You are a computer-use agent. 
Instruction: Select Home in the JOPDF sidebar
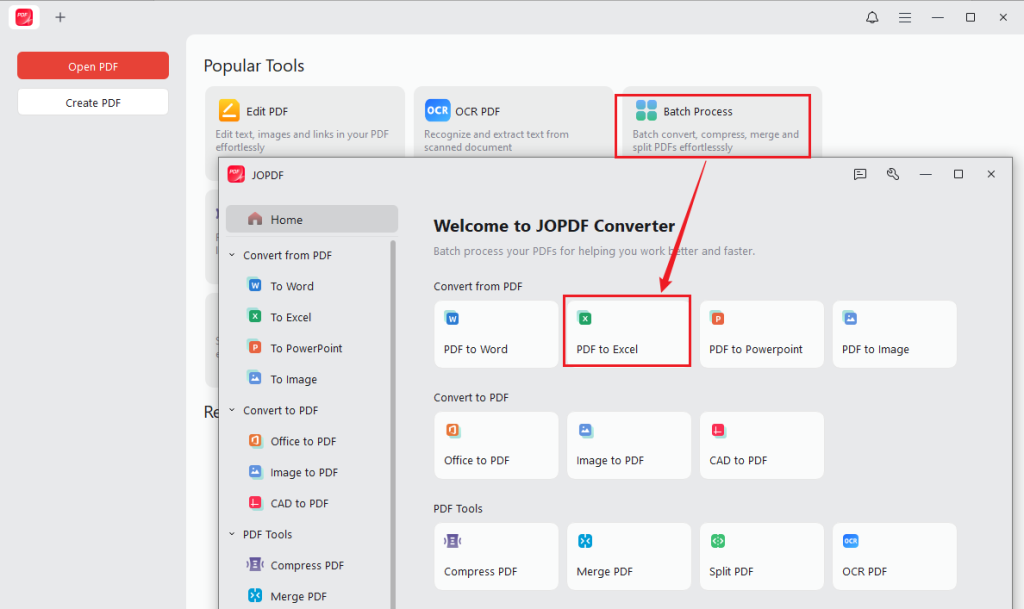(x=312, y=219)
